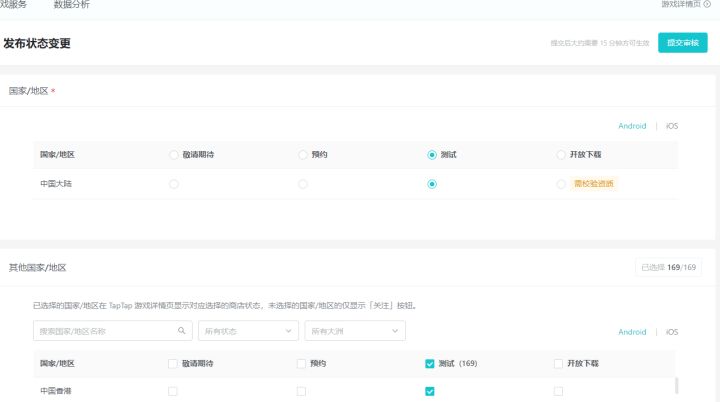Focus the 搜索国家/地区名称 search field
Image resolution: width=720 pixels, height=402 pixels.
coord(112,331)
